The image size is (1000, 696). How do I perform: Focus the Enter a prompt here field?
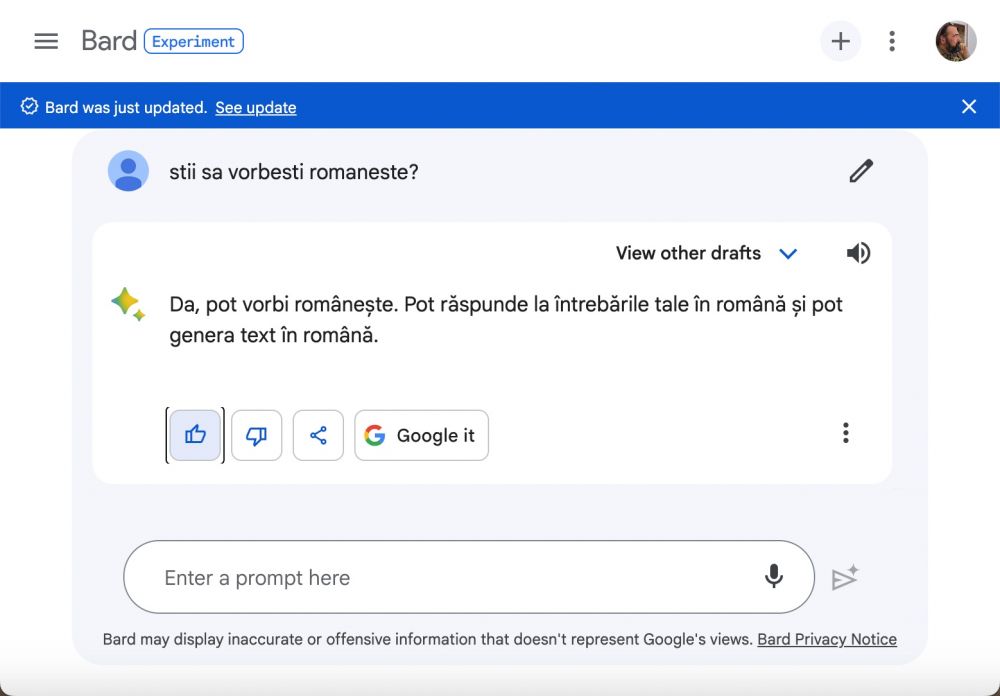(469, 577)
